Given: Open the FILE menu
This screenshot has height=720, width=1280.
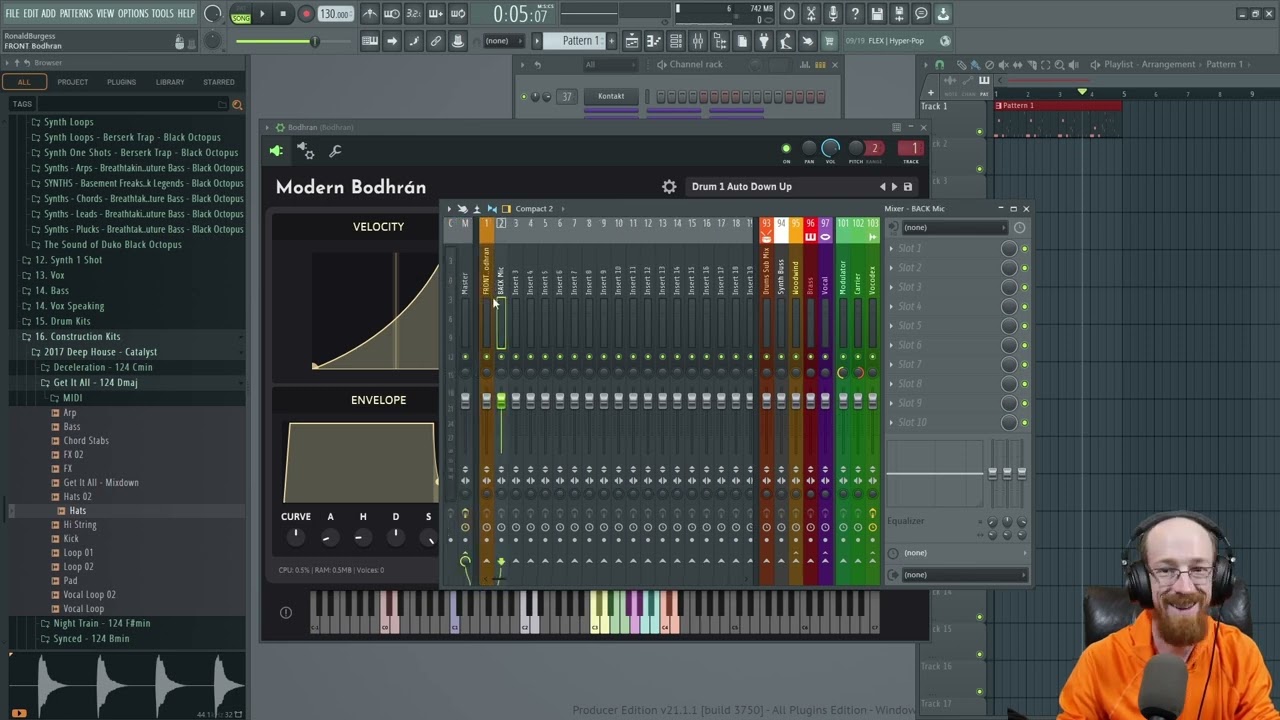Looking at the screenshot, I should coord(12,13).
